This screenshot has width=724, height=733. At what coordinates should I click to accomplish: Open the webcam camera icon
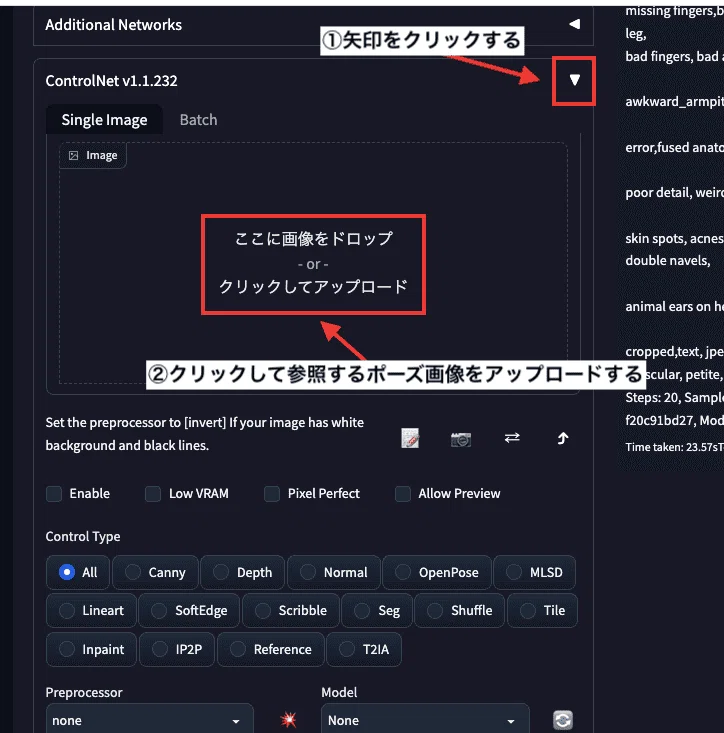click(x=460, y=439)
